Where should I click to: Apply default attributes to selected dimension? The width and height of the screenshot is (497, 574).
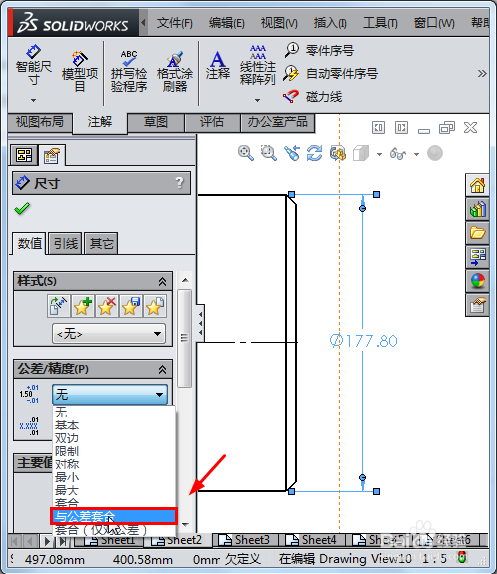59,306
